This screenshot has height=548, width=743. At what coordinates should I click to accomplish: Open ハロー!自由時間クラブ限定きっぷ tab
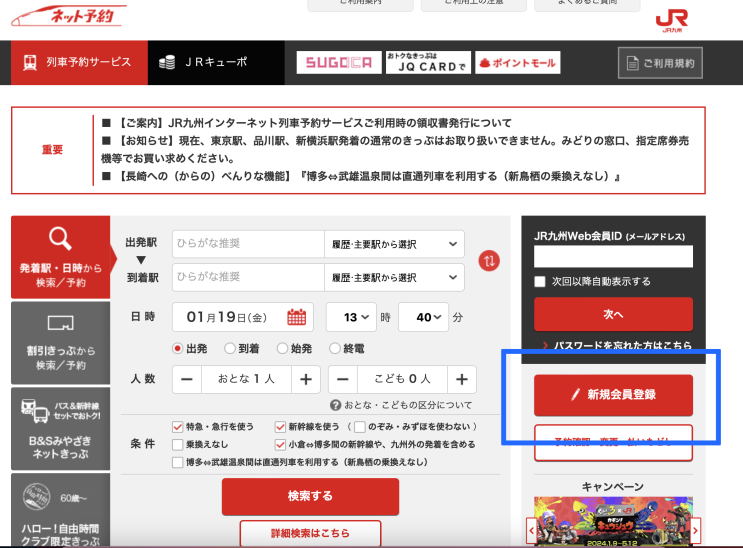coord(61,510)
